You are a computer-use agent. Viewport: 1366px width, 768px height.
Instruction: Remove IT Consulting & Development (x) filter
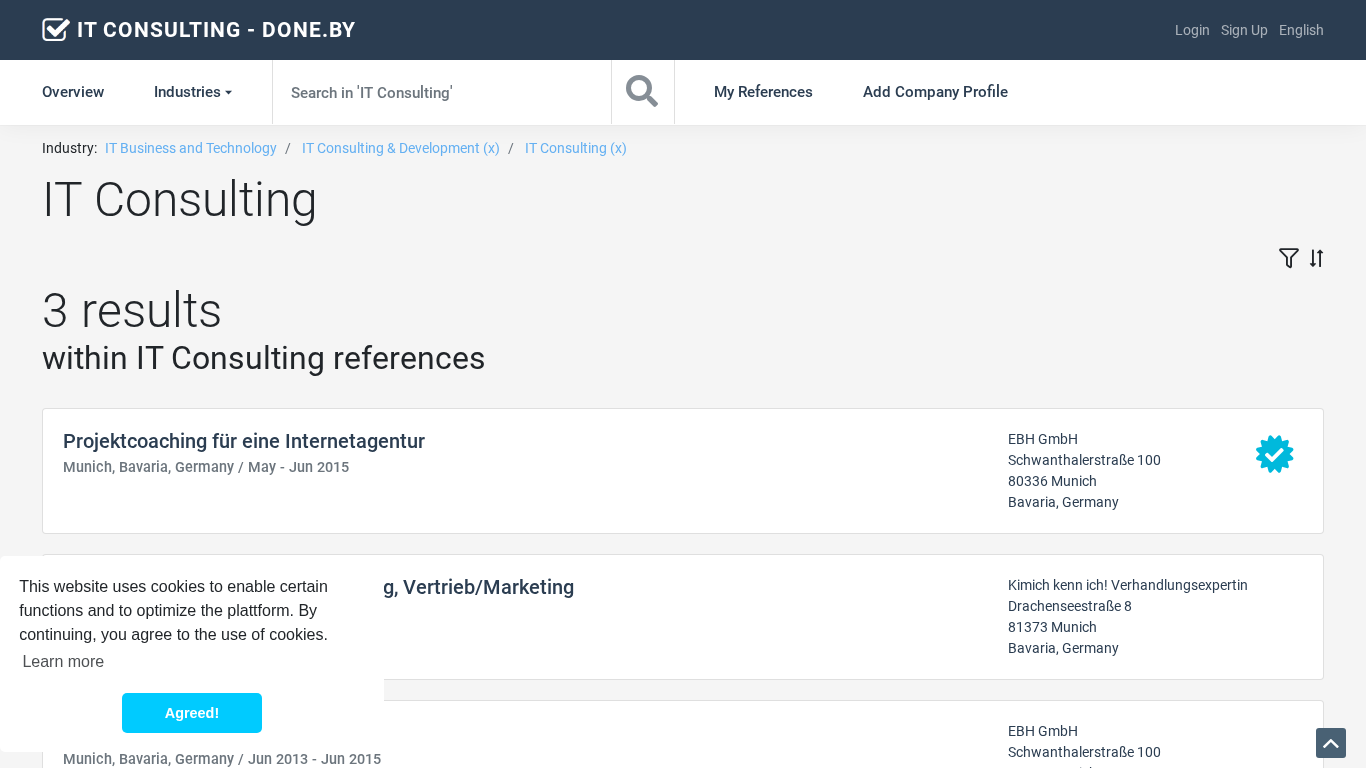pos(400,148)
